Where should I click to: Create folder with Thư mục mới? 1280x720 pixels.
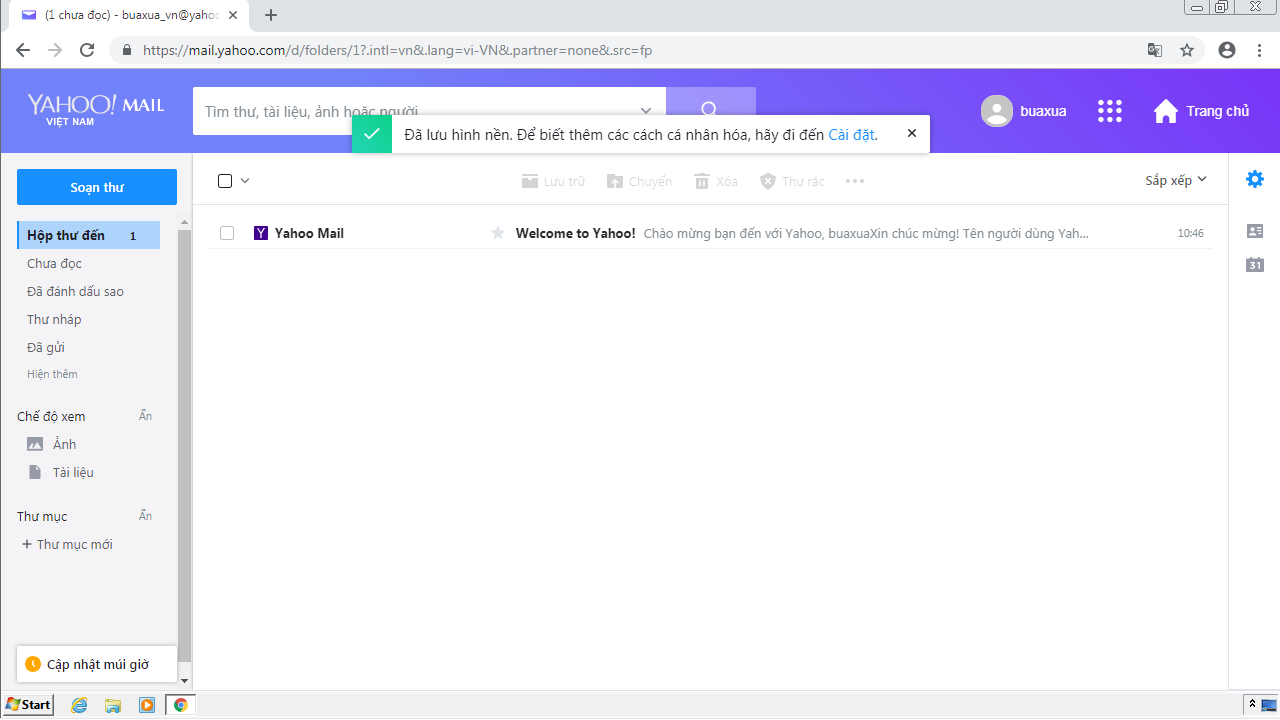[67, 544]
